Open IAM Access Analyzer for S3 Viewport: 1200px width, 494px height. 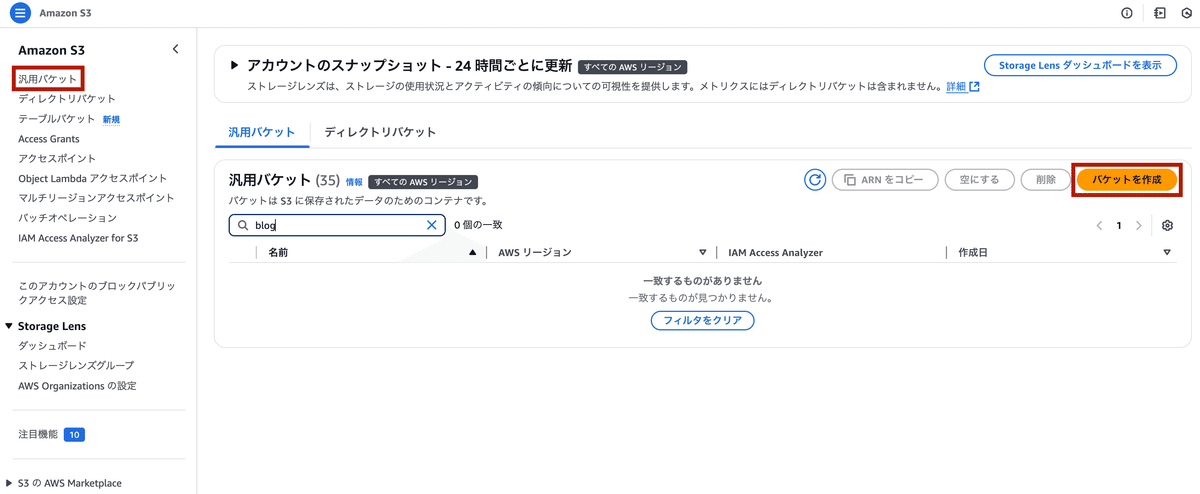[78, 238]
